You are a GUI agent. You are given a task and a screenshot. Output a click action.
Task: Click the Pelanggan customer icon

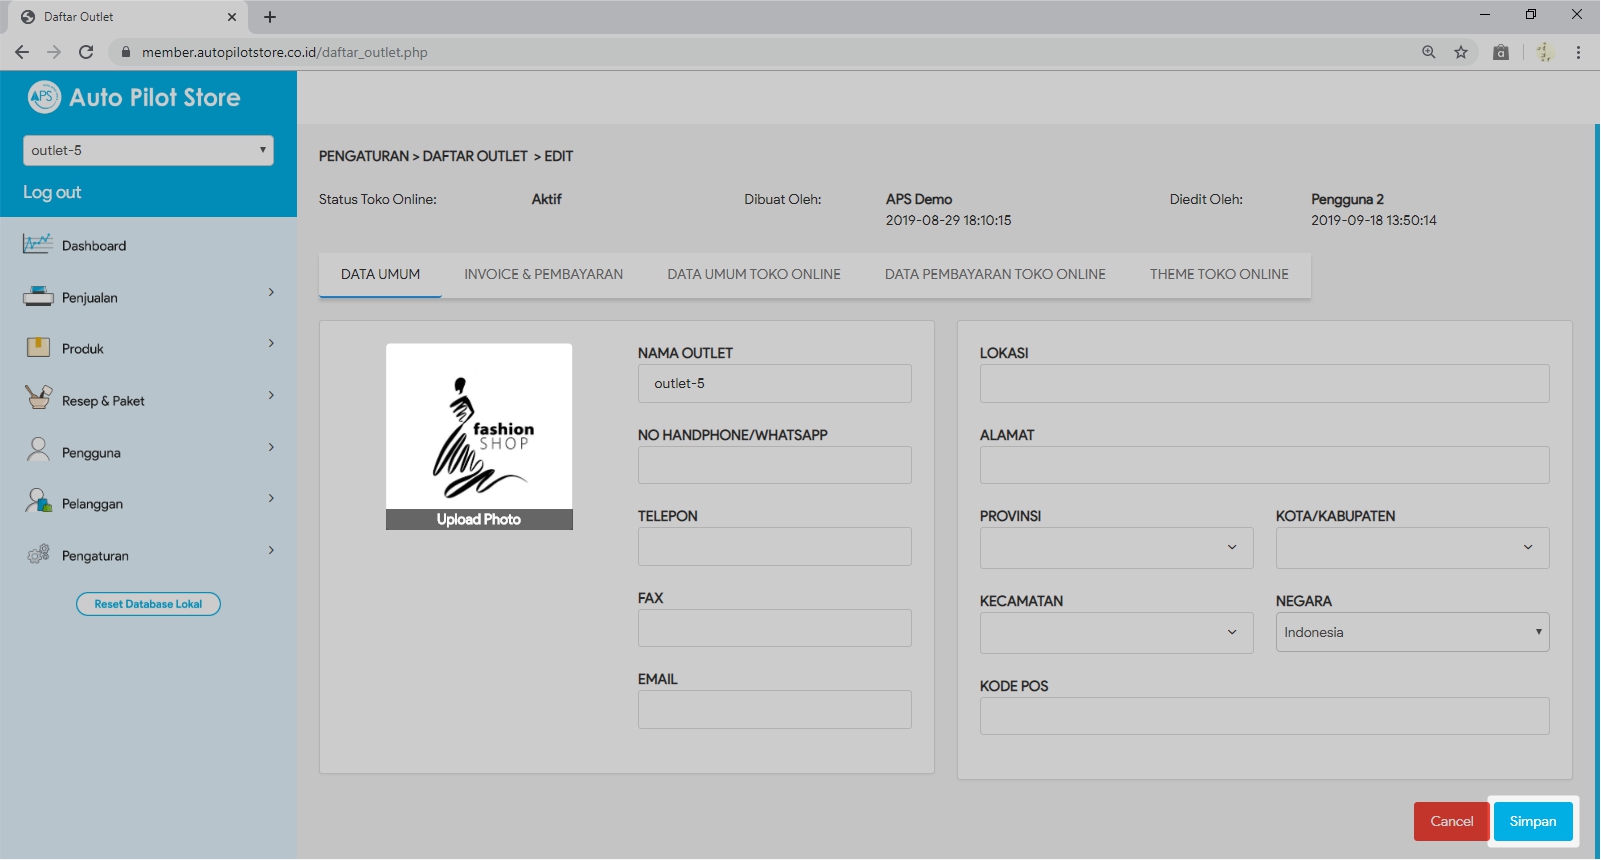pyautogui.click(x=38, y=502)
